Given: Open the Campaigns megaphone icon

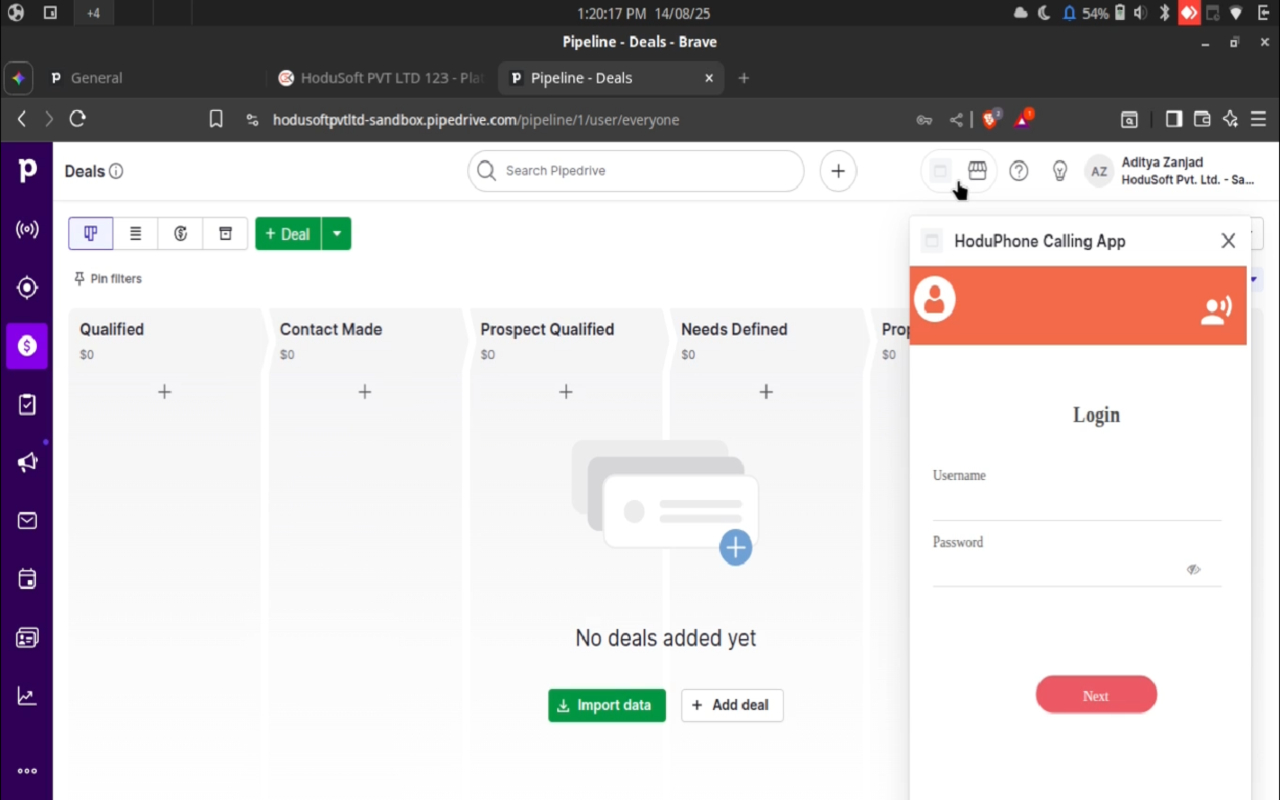Looking at the screenshot, I should (x=27, y=462).
